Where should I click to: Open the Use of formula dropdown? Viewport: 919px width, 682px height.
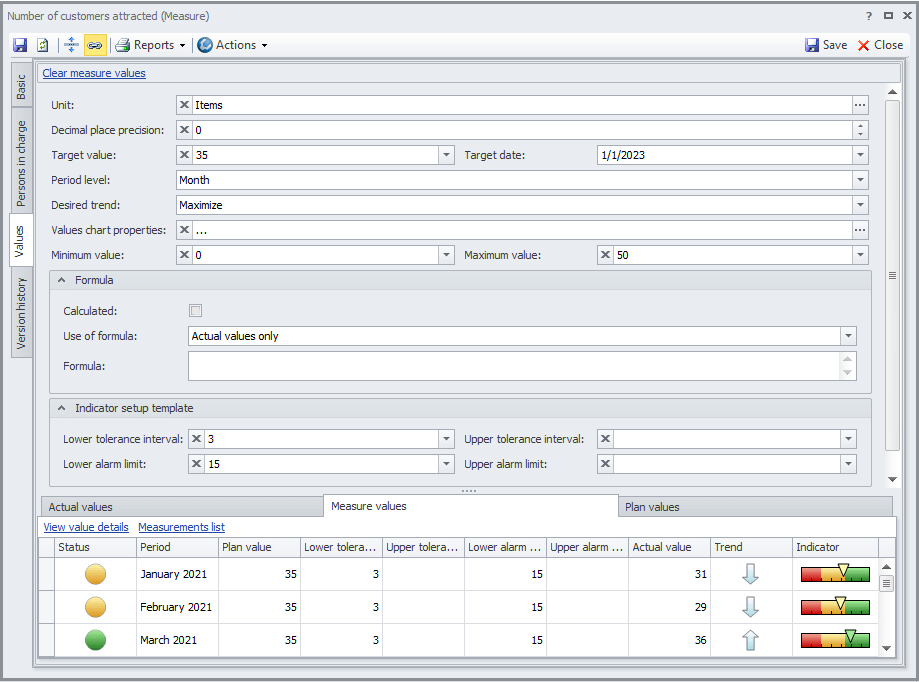point(848,336)
